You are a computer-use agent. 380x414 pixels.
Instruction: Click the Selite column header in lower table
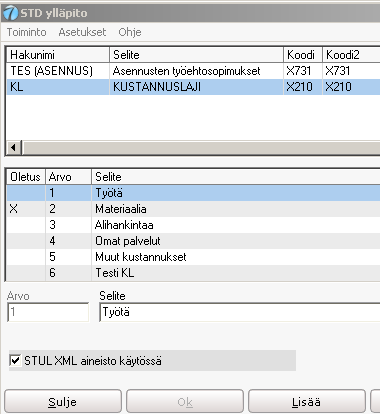(236, 177)
